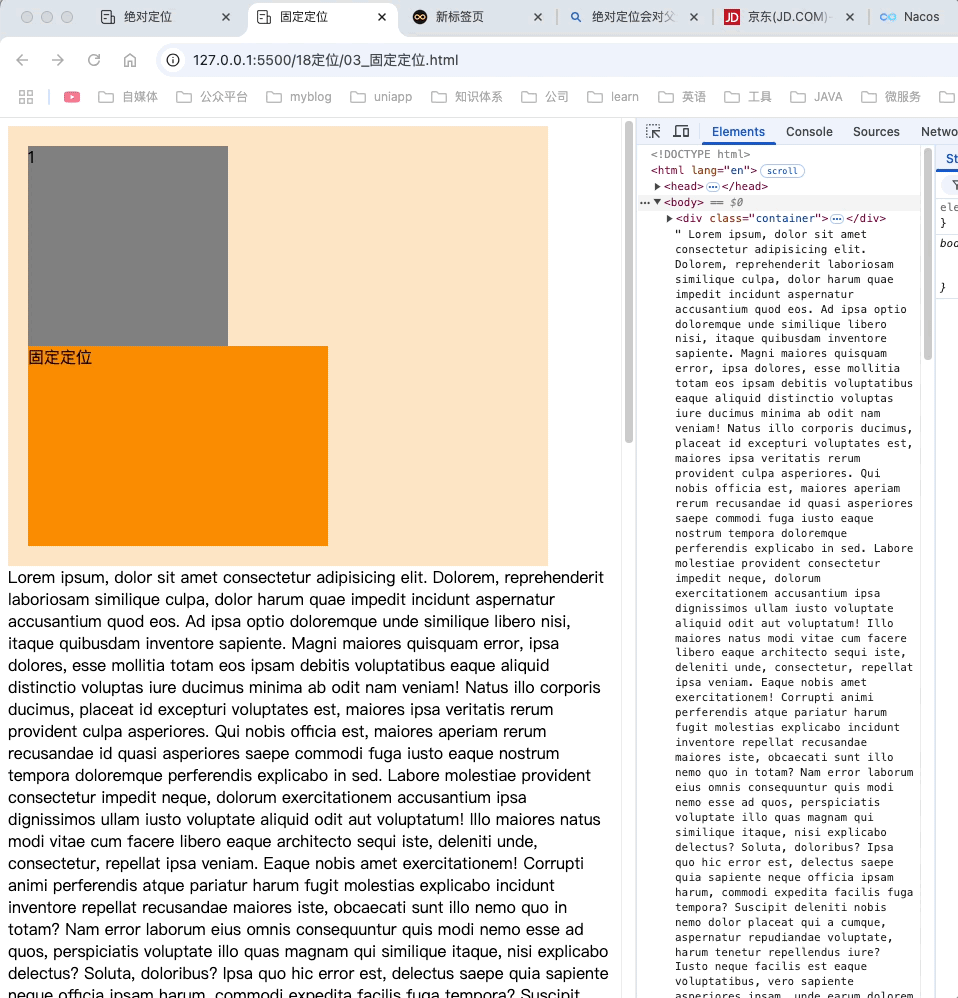Viewport: 958px width, 998px height.
Task: Open the 知识体系 bookmark folder
Action: [x=467, y=97]
